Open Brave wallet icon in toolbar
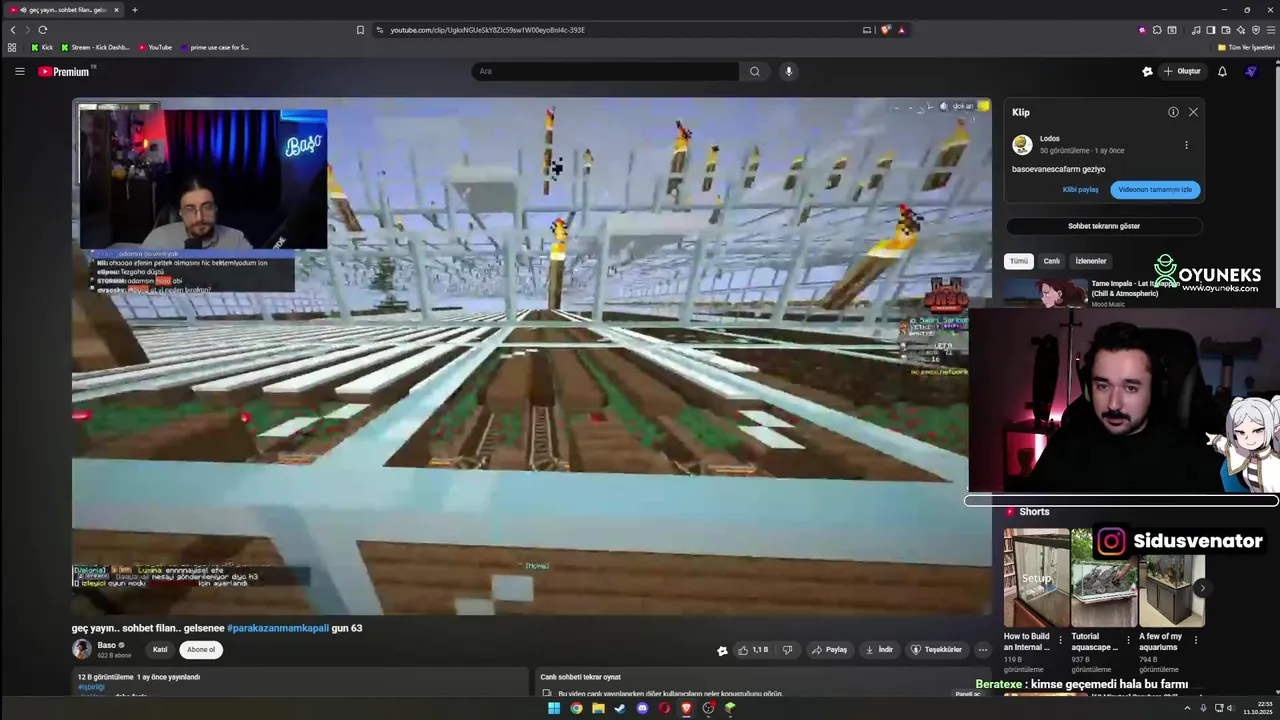 [x=1226, y=30]
